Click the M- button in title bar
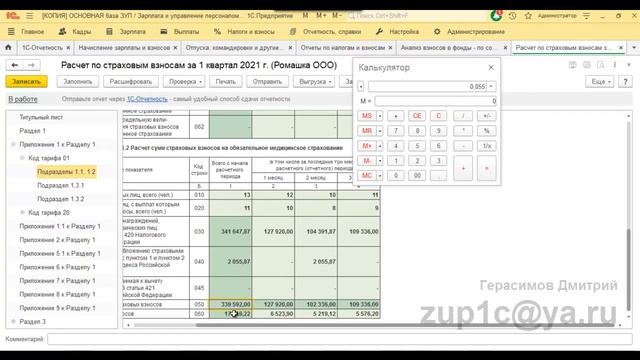The height and width of the screenshot is (360, 640). click(336, 16)
